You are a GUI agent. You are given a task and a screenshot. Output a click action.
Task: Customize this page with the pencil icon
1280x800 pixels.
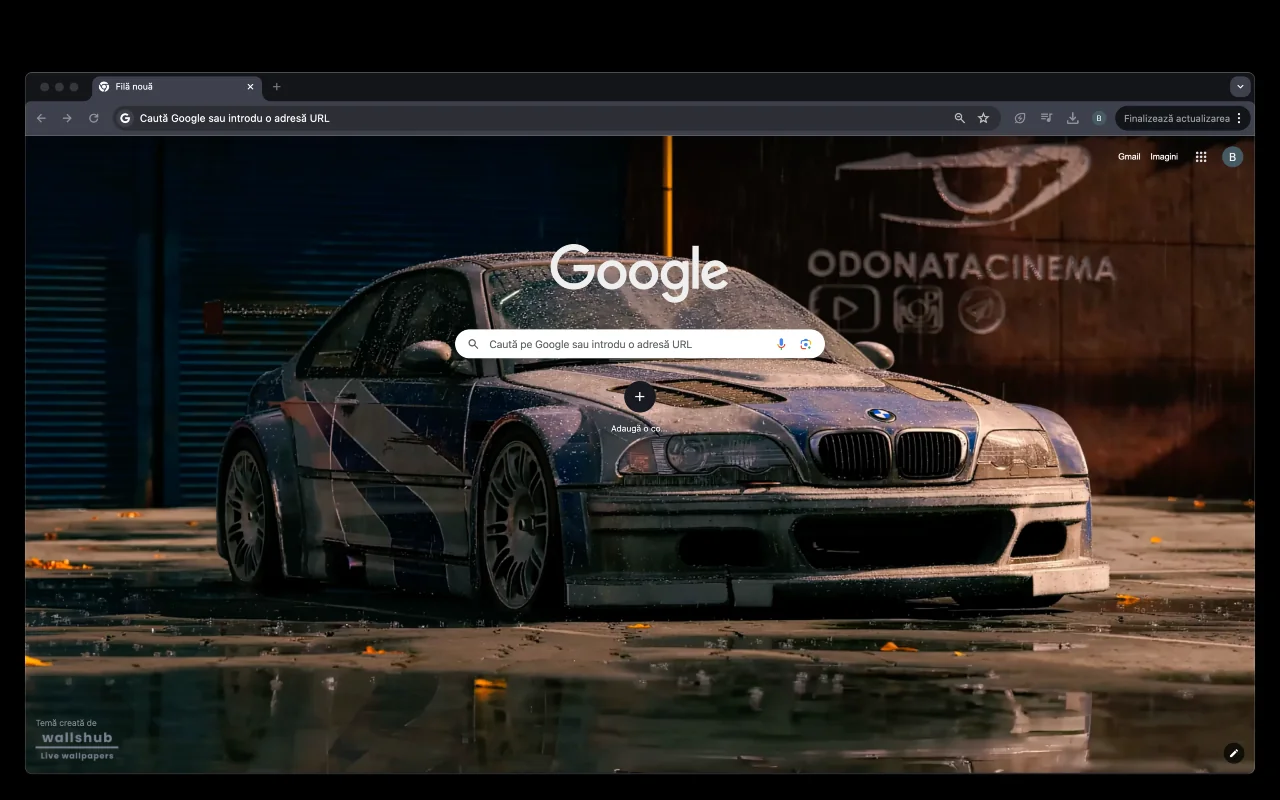(1234, 753)
